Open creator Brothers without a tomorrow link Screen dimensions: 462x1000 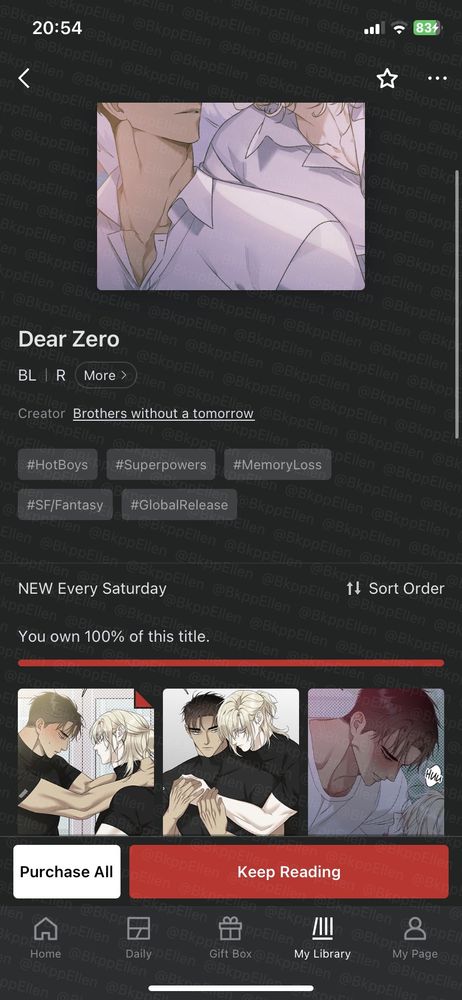point(163,413)
